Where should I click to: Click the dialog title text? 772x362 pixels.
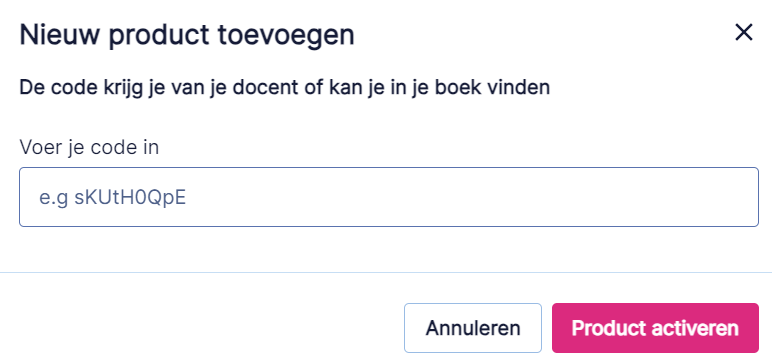tap(187, 36)
